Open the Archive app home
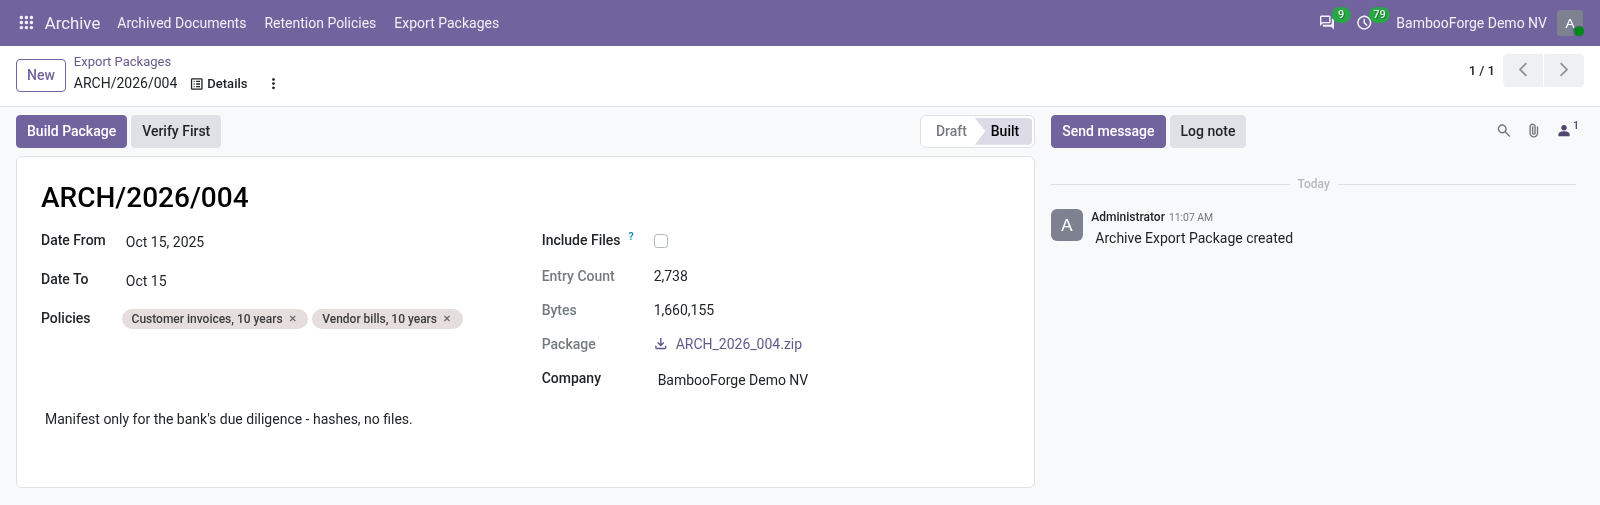Image resolution: width=1600 pixels, height=505 pixels. [72, 23]
